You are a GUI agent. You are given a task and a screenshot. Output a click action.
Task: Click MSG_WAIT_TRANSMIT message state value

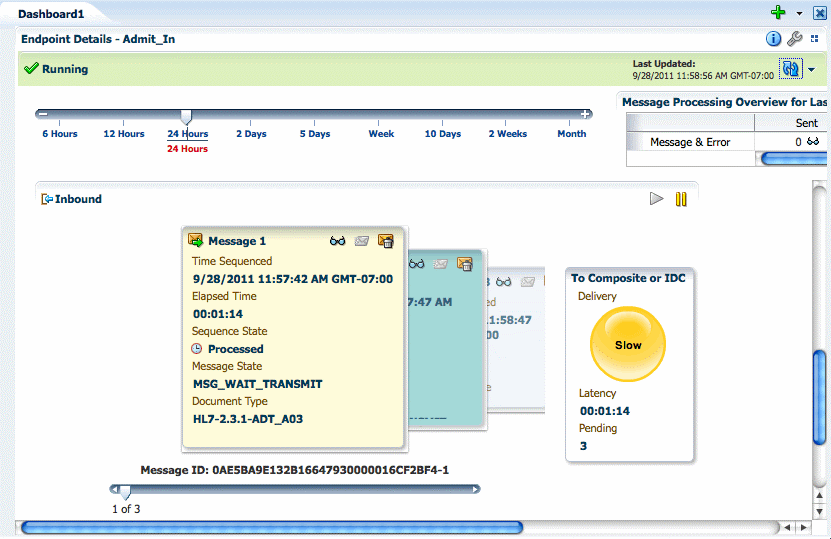[258, 384]
